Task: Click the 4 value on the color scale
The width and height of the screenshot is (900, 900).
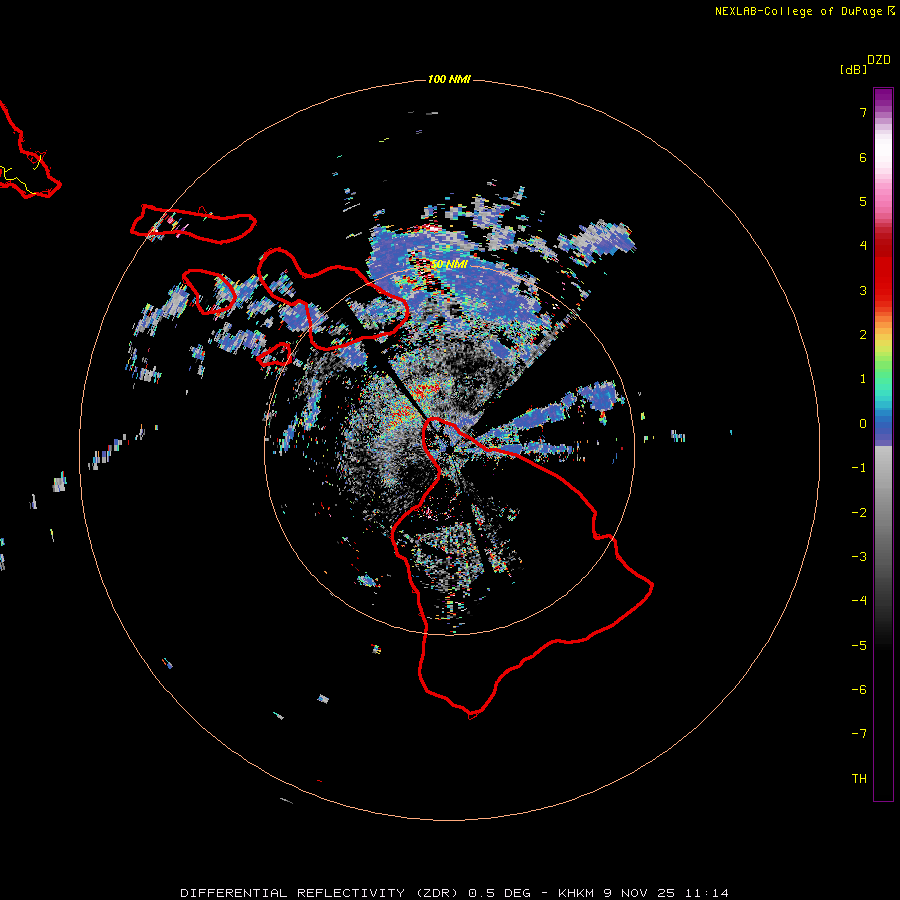Action: click(863, 246)
